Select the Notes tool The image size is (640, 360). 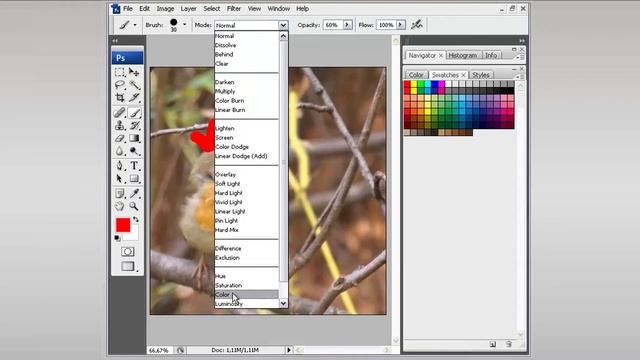pyautogui.click(x=120, y=193)
